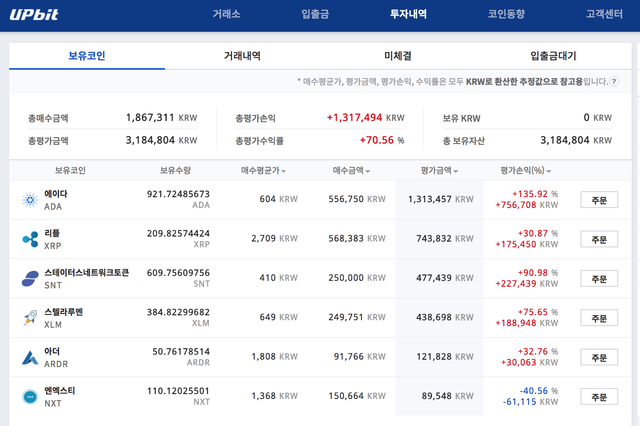Switch to the 미체결 tab
The image size is (640, 426).
tap(398, 56)
